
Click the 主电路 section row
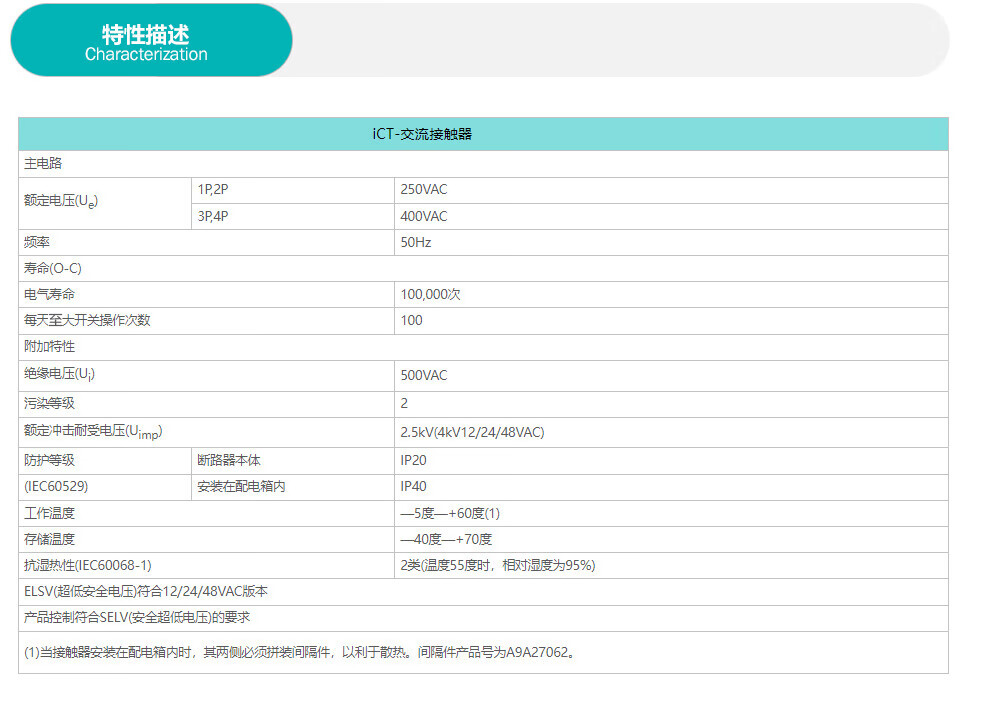coord(483,164)
